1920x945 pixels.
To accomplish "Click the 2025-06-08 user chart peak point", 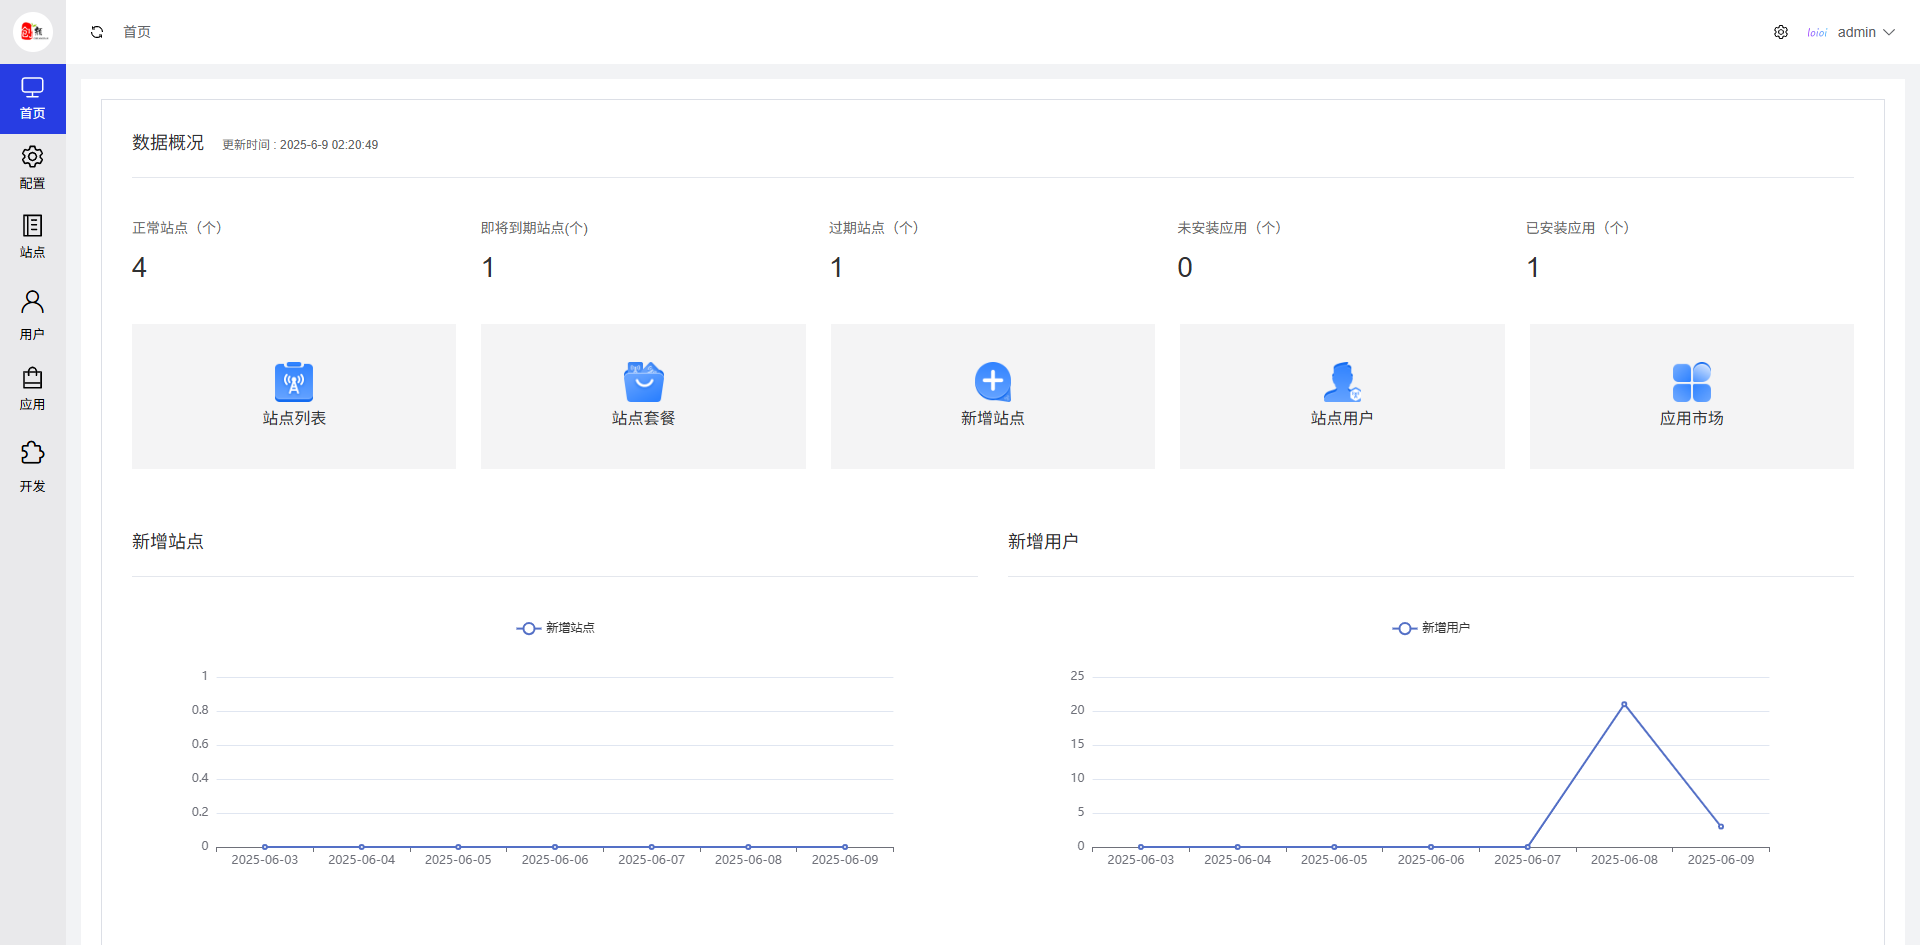I will tap(1624, 704).
